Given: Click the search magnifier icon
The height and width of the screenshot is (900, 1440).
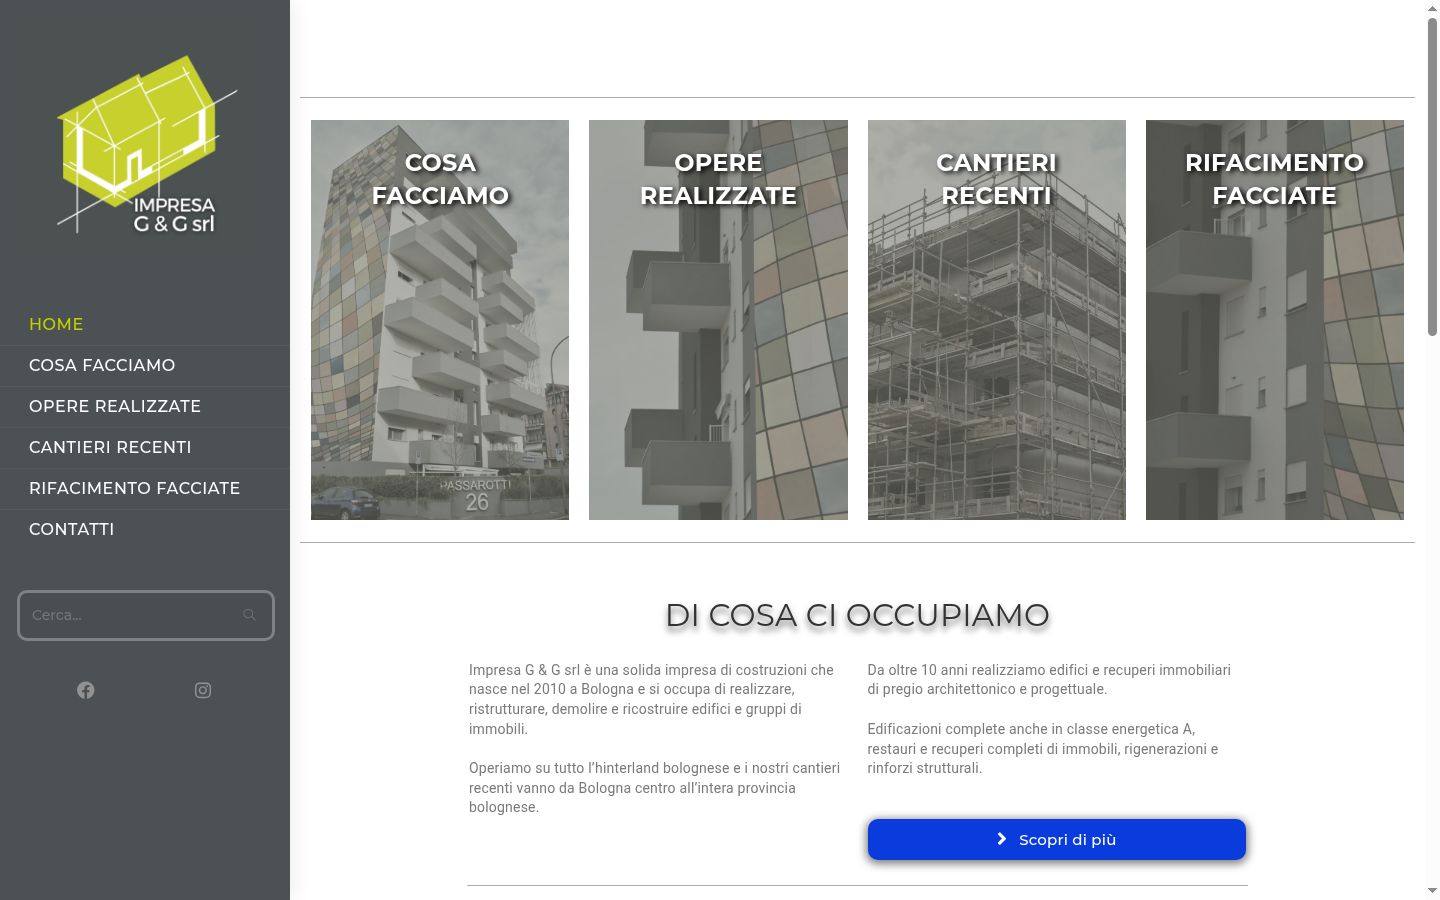Looking at the screenshot, I should click(249, 615).
